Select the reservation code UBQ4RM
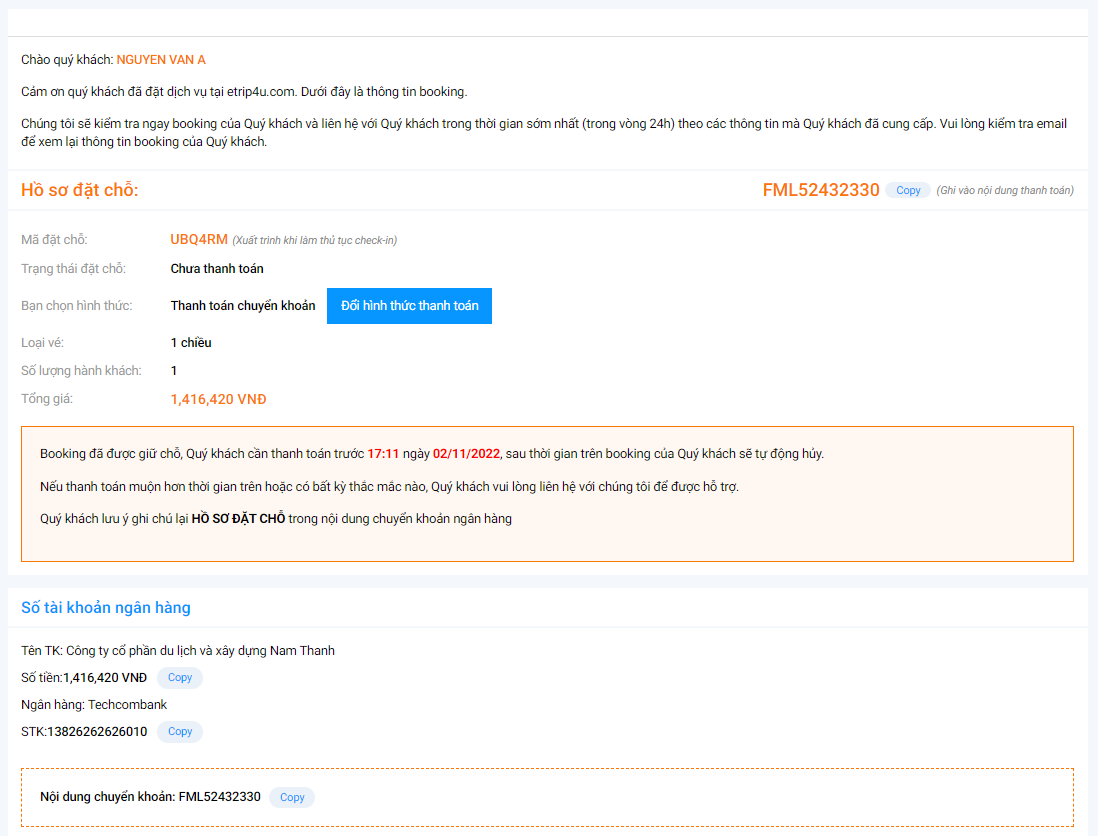This screenshot has width=1098, height=836. (199, 239)
